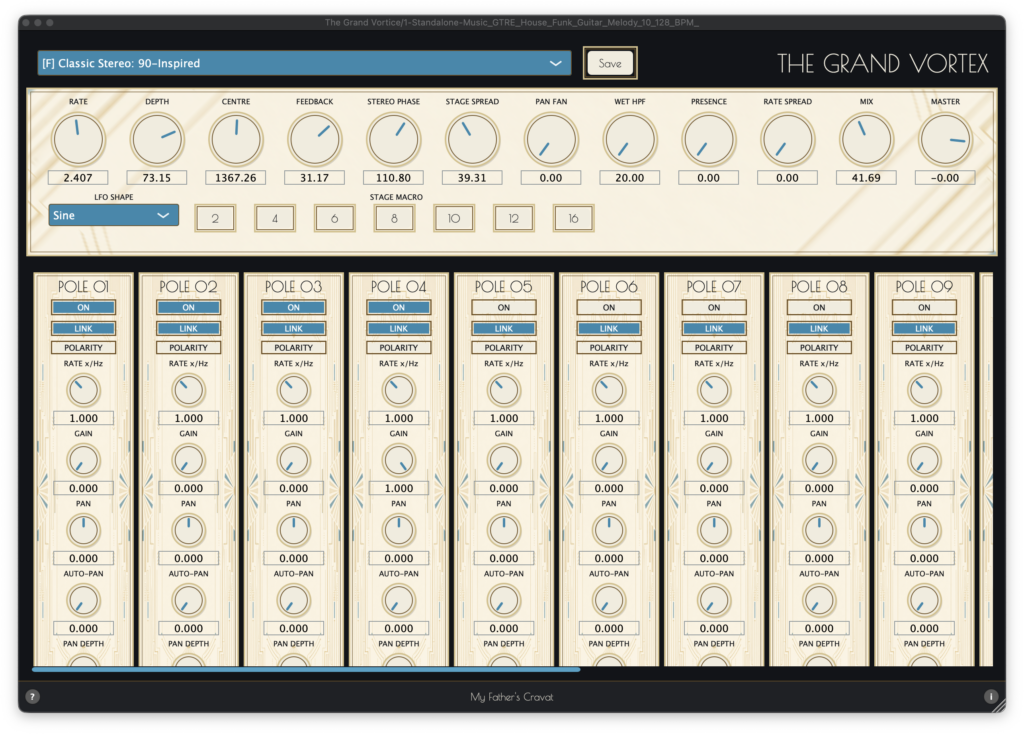Click Pole 08 GAIN knob
The image size is (1024, 734).
[820, 460]
